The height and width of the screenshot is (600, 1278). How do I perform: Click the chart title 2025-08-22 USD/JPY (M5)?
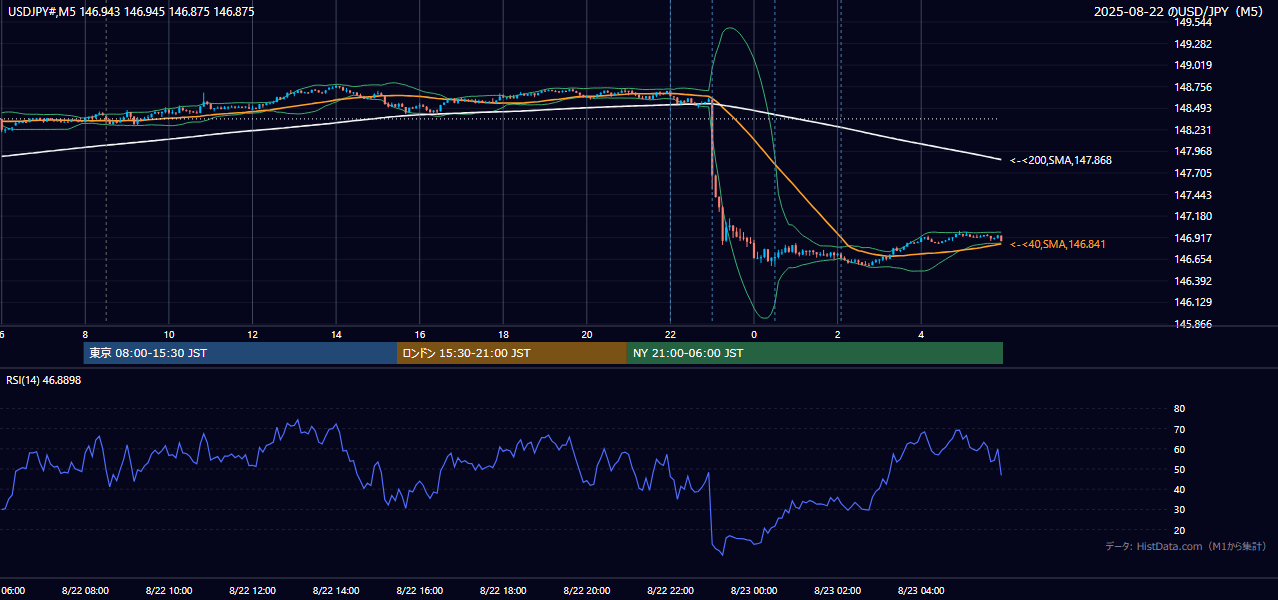(x=1180, y=12)
